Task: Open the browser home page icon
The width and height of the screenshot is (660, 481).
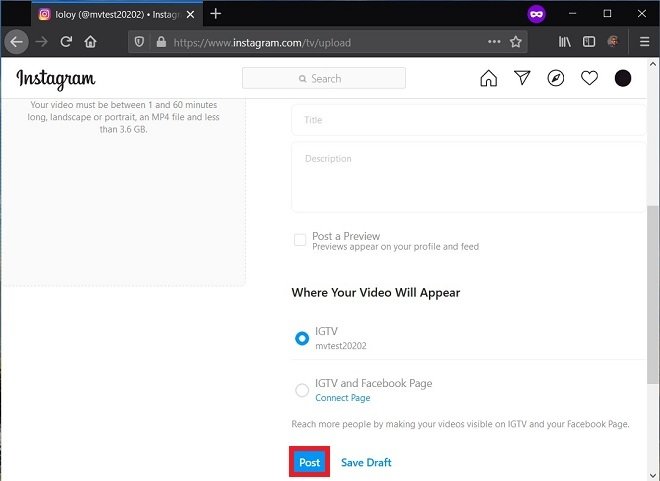Action: point(90,42)
